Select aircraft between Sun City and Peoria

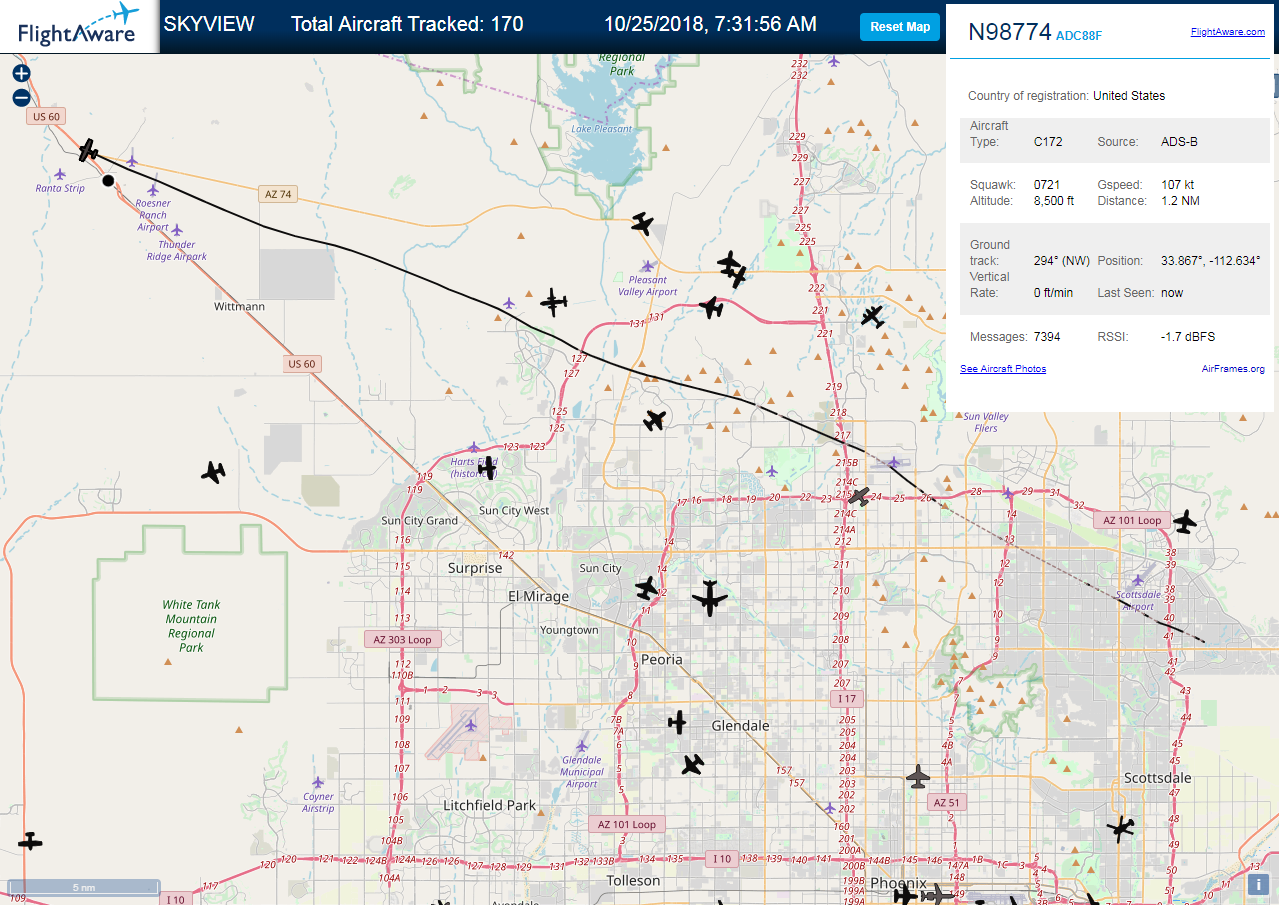pyautogui.click(x=647, y=587)
